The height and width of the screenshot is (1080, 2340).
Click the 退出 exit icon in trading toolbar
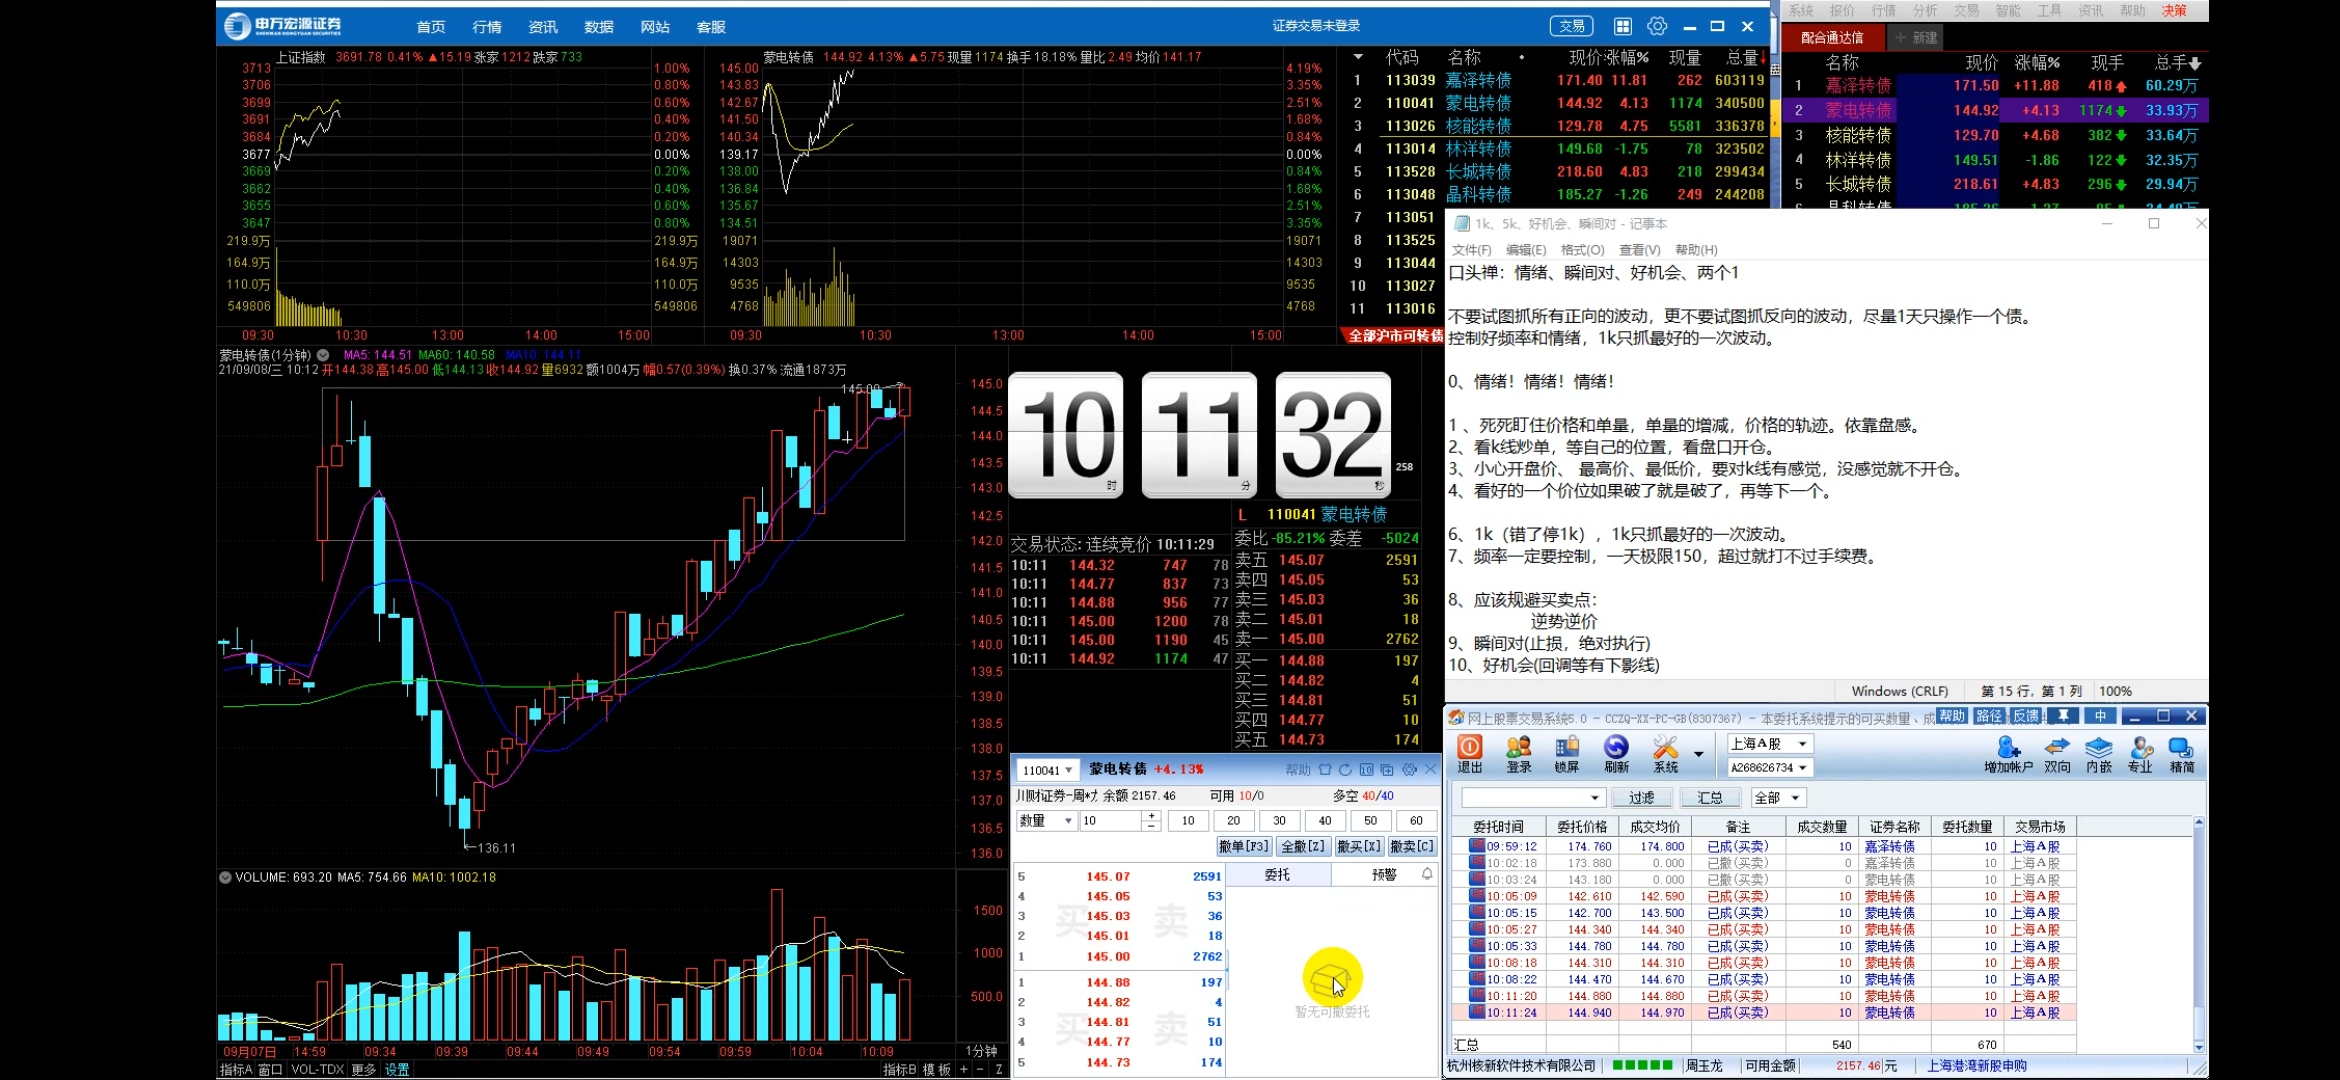tap(1469, 754)
